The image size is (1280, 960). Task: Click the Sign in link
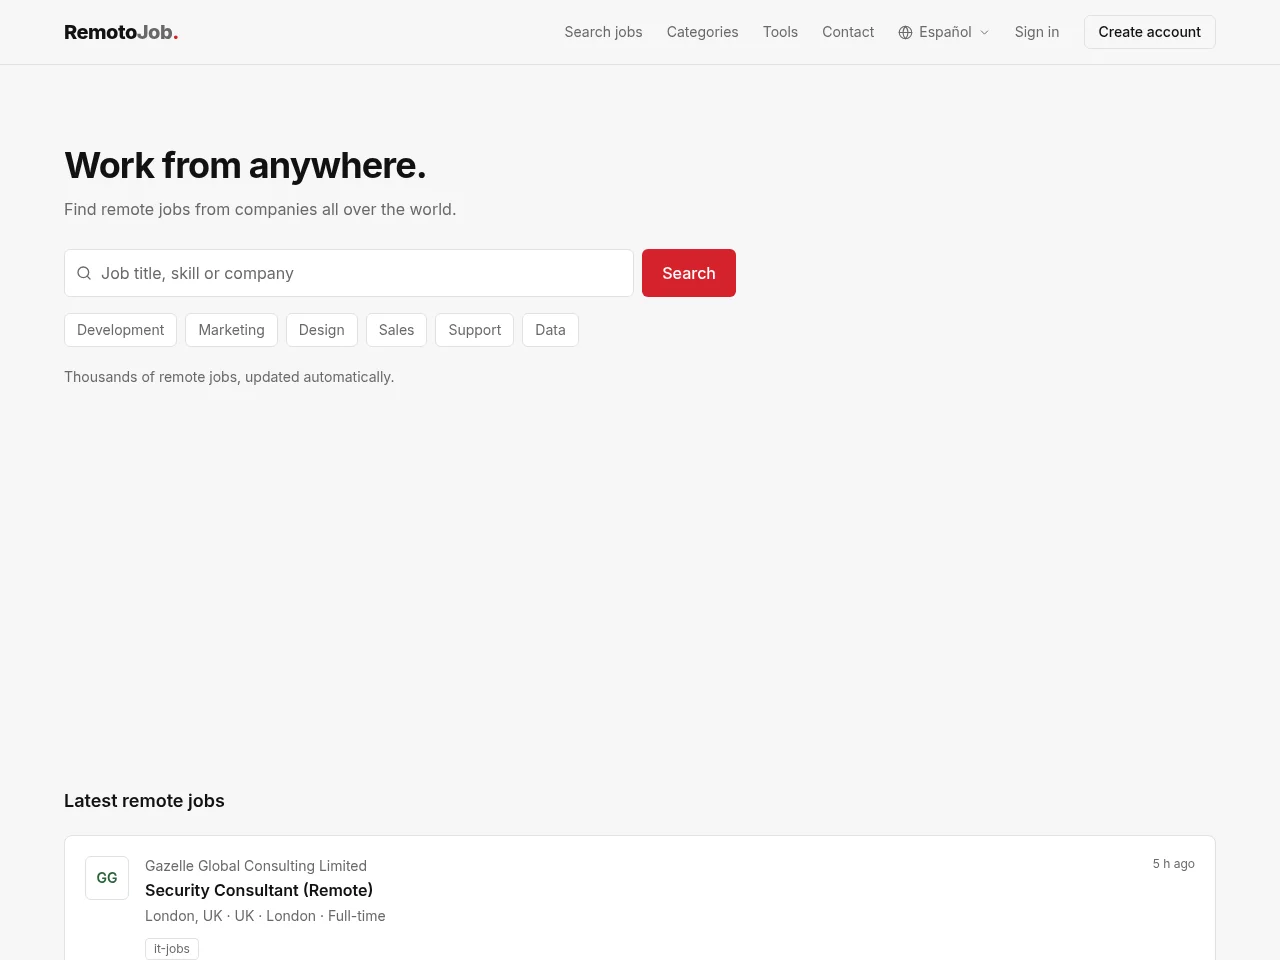click(1037, 32)
